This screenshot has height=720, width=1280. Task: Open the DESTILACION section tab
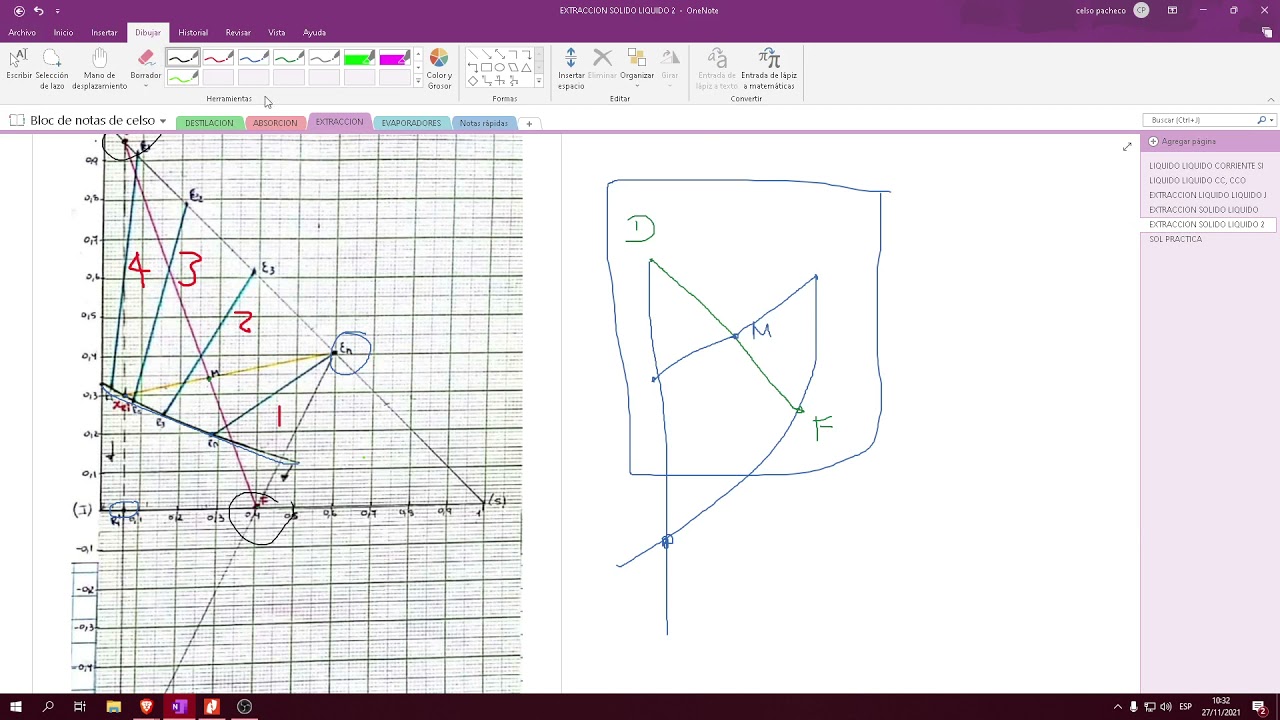pos(209,123)
